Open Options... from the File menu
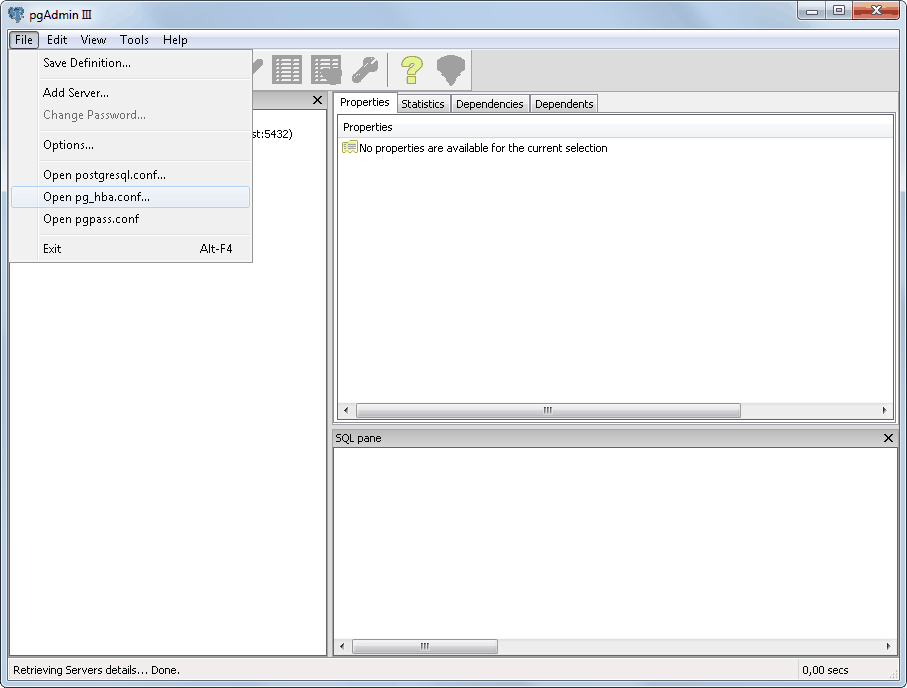The image size is (907, 688). click(x=69, y=145)
